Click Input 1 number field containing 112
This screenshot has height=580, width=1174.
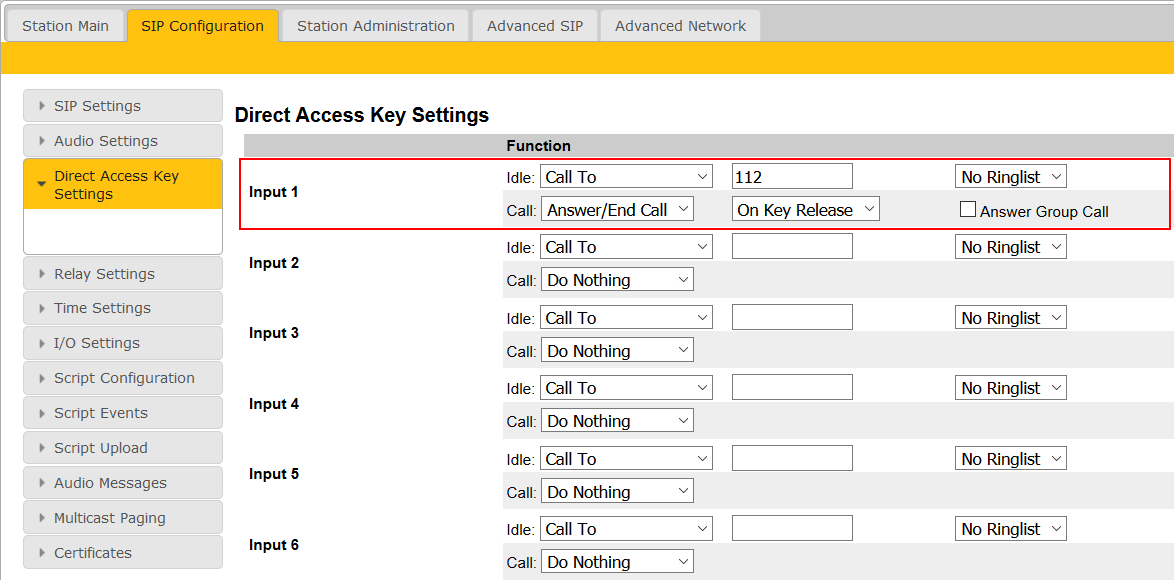(x=792, y=177)
